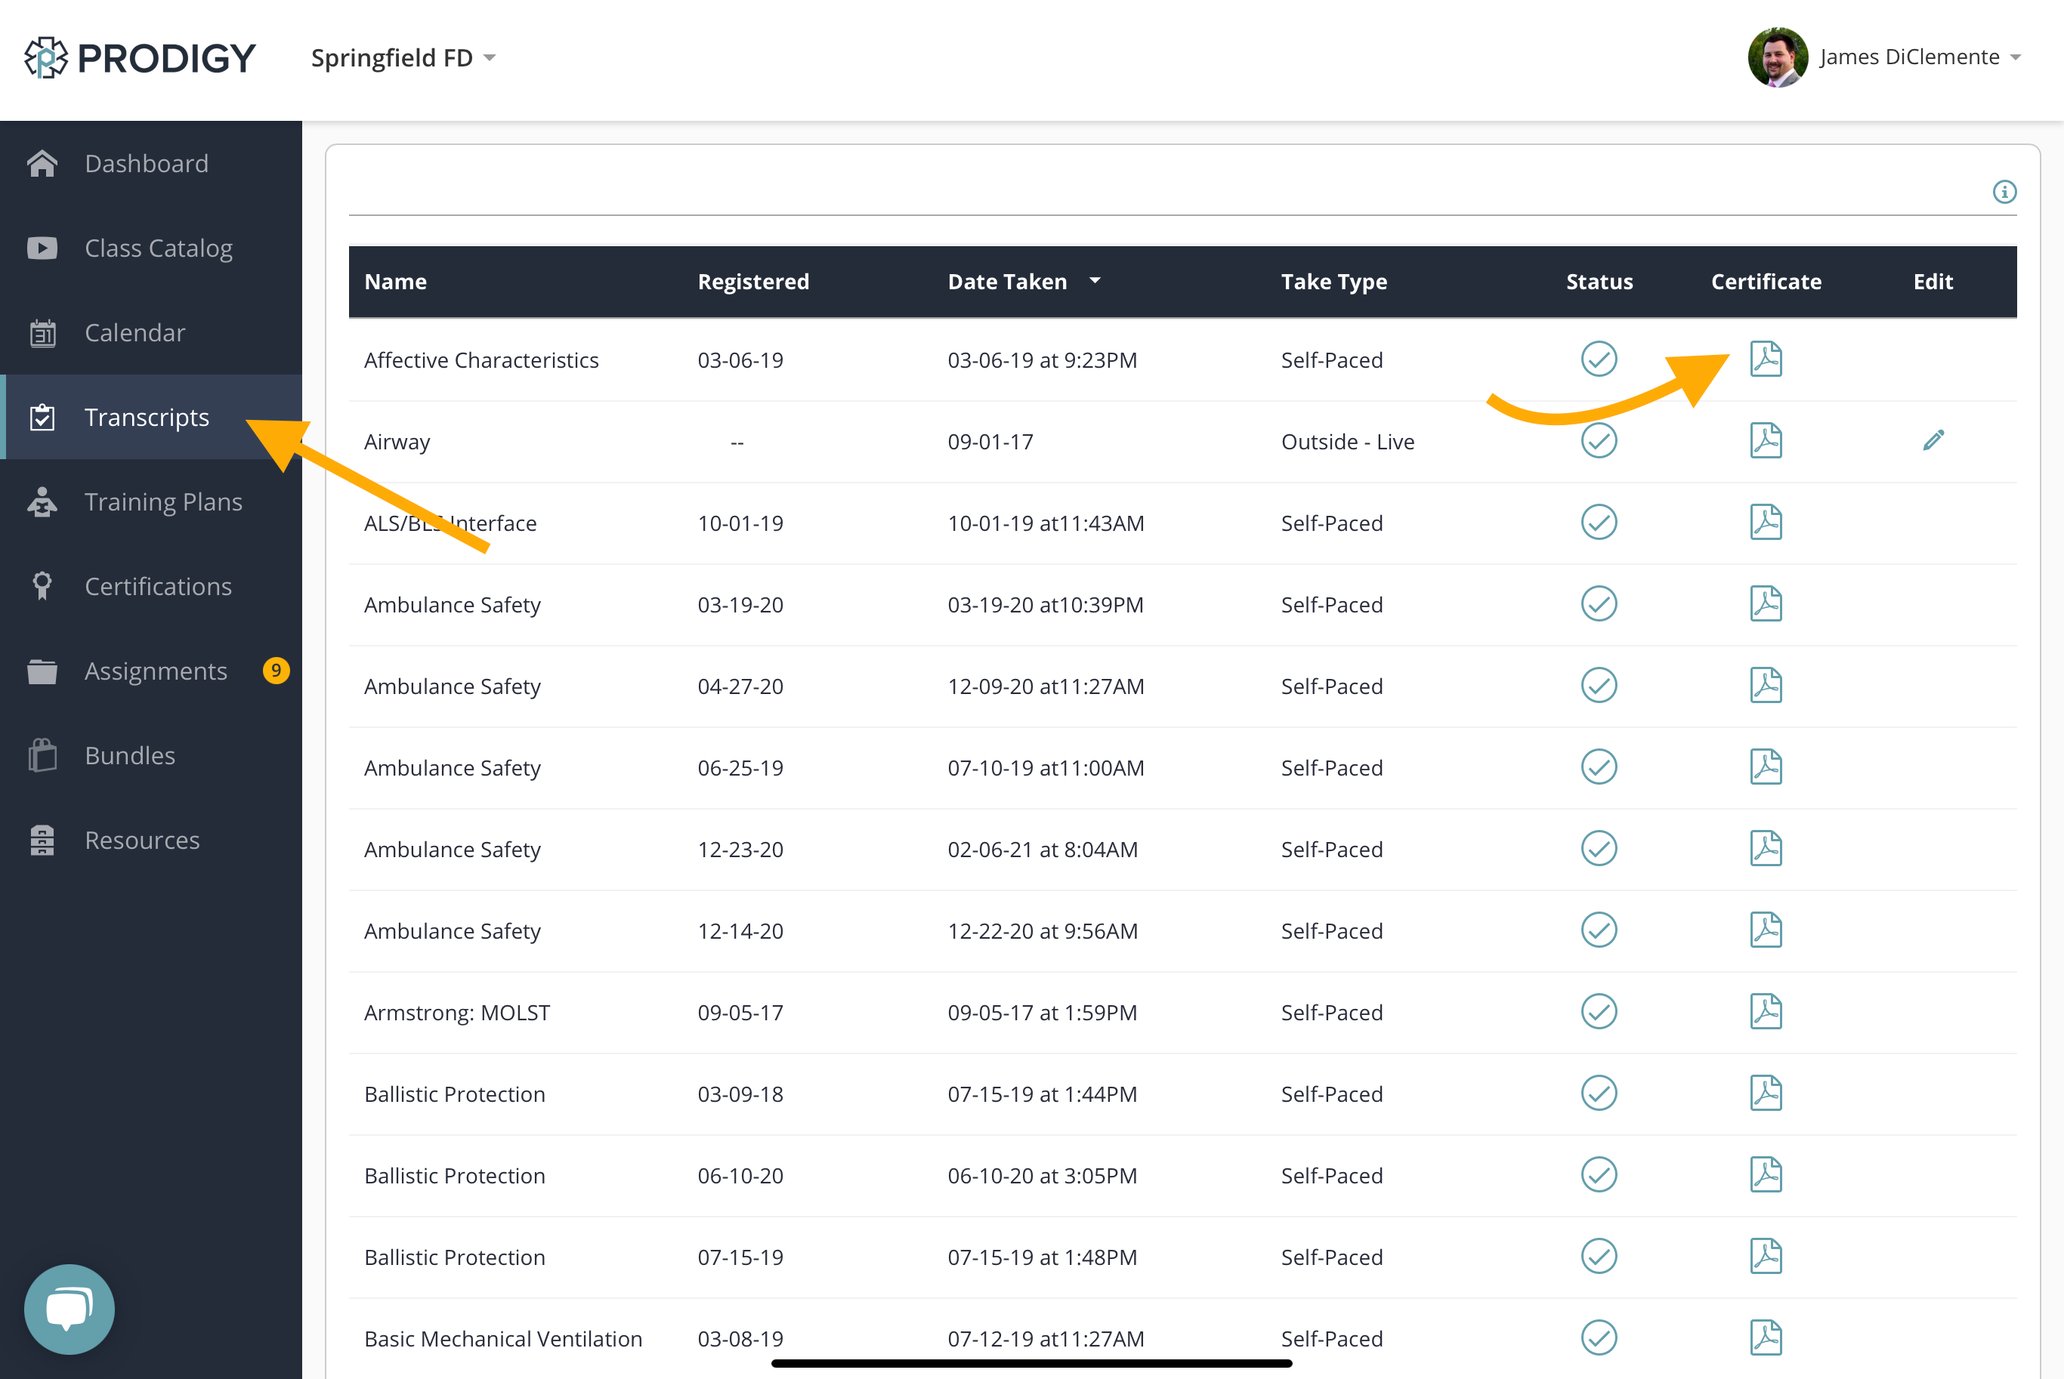Open certificate PDF for Affective Characteristics
This screenshot has width=2064, height=1379.
[1766, 359]
